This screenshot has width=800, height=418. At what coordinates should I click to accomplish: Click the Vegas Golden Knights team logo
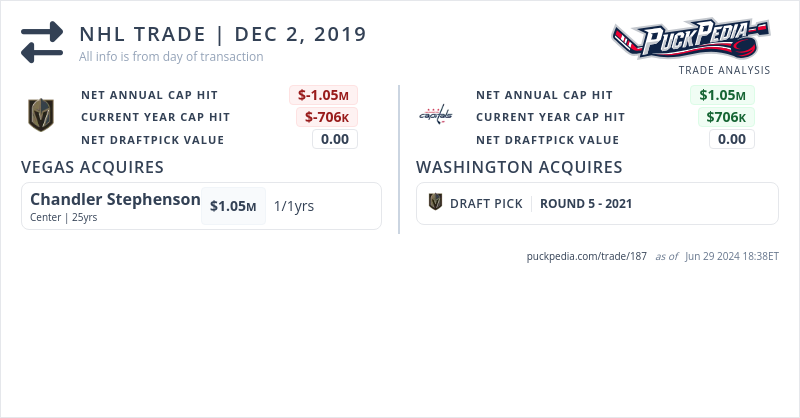pyautogui.click(x=40, y=116)
